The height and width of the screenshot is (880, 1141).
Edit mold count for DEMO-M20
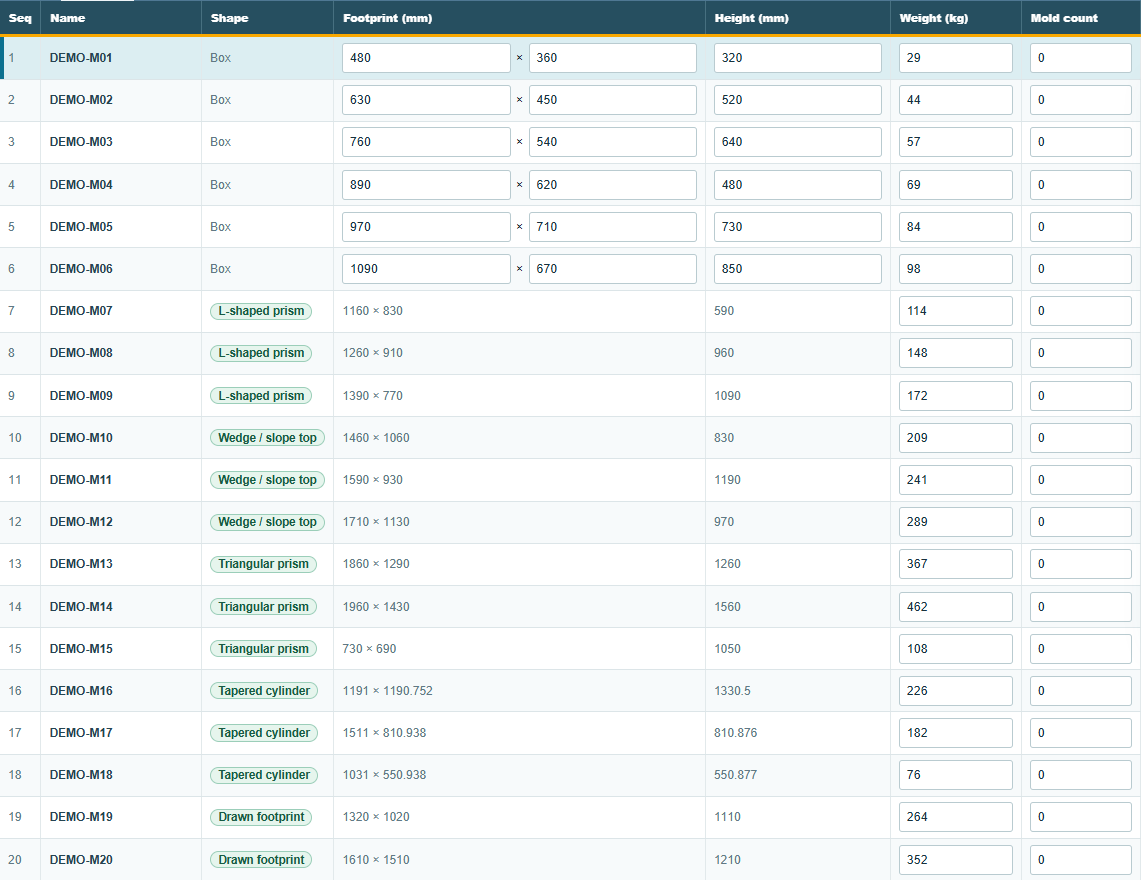[x=1081, y=860]
